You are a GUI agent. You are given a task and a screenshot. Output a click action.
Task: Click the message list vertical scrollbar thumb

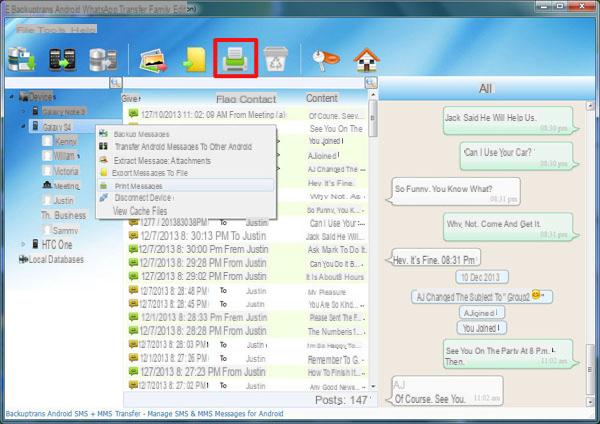[x=373, y=119]
